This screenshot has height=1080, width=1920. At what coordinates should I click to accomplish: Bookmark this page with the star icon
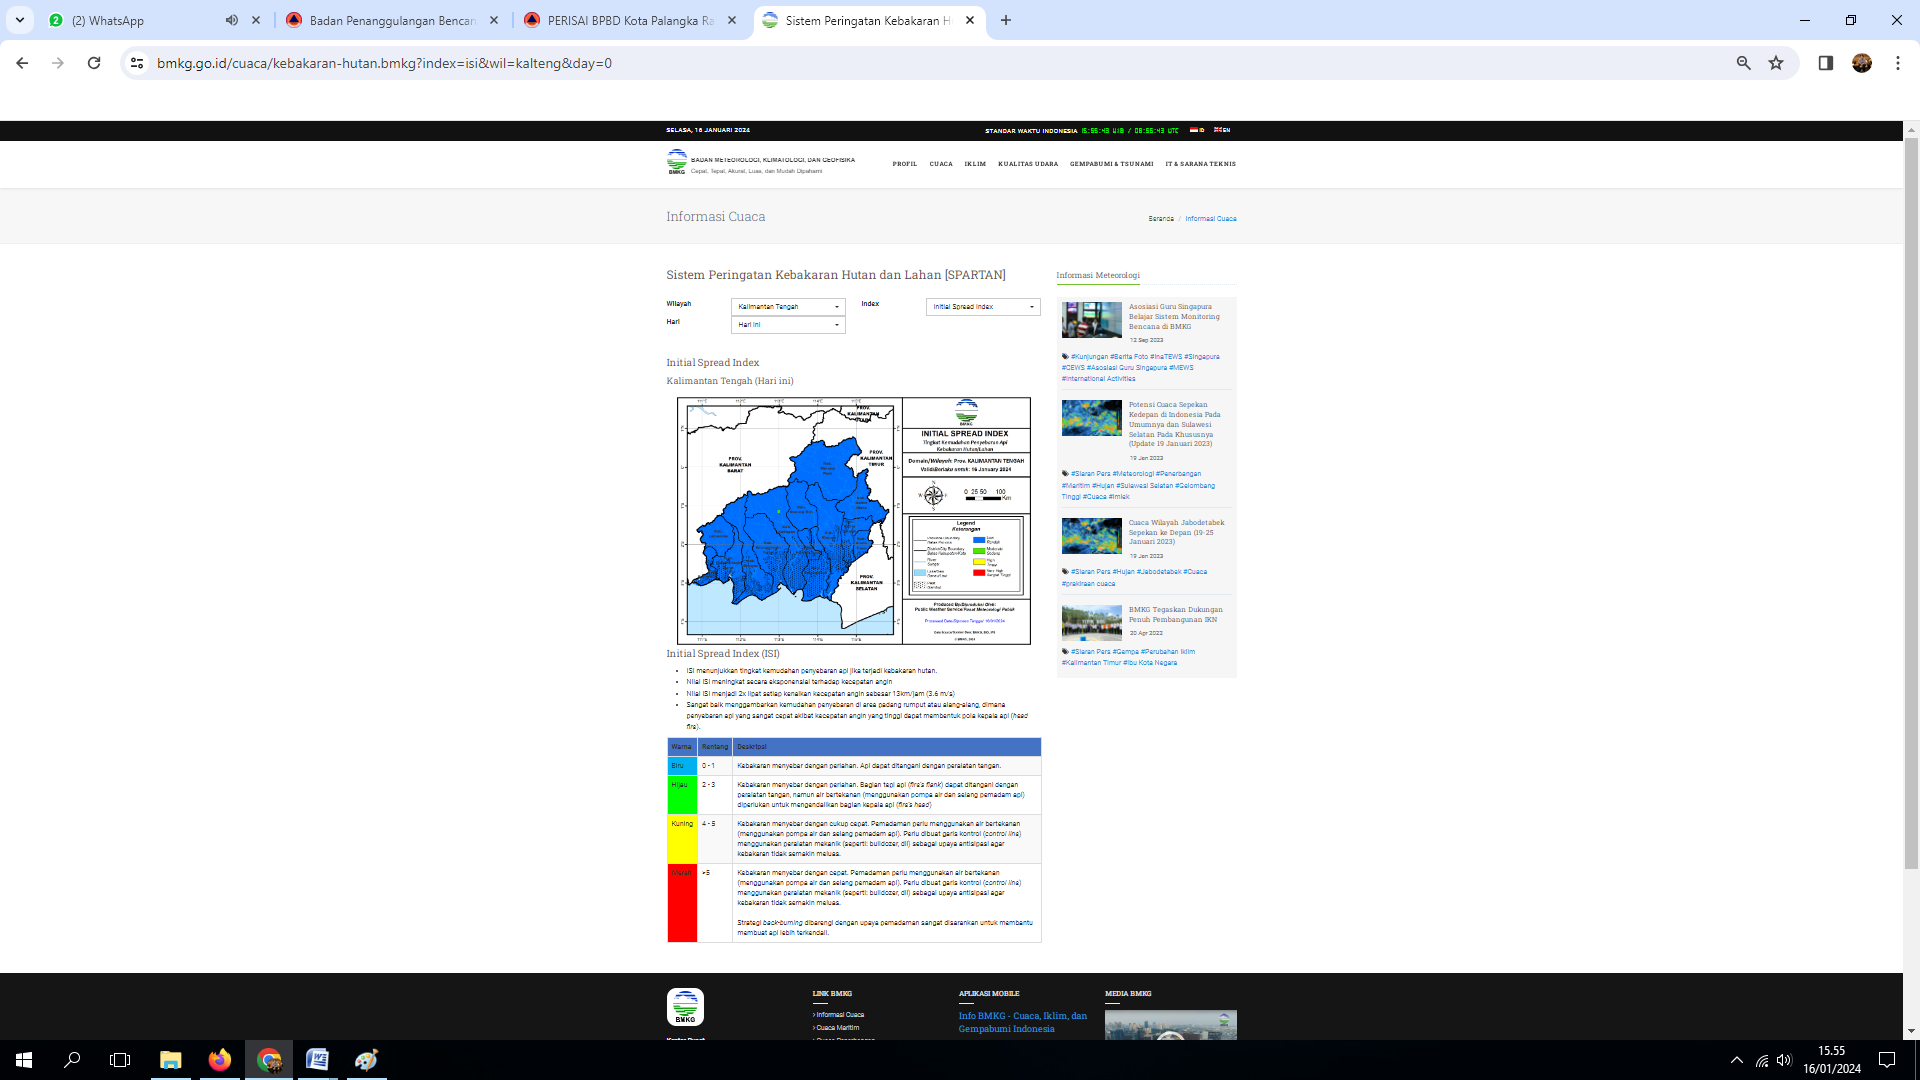[1776, 63]
